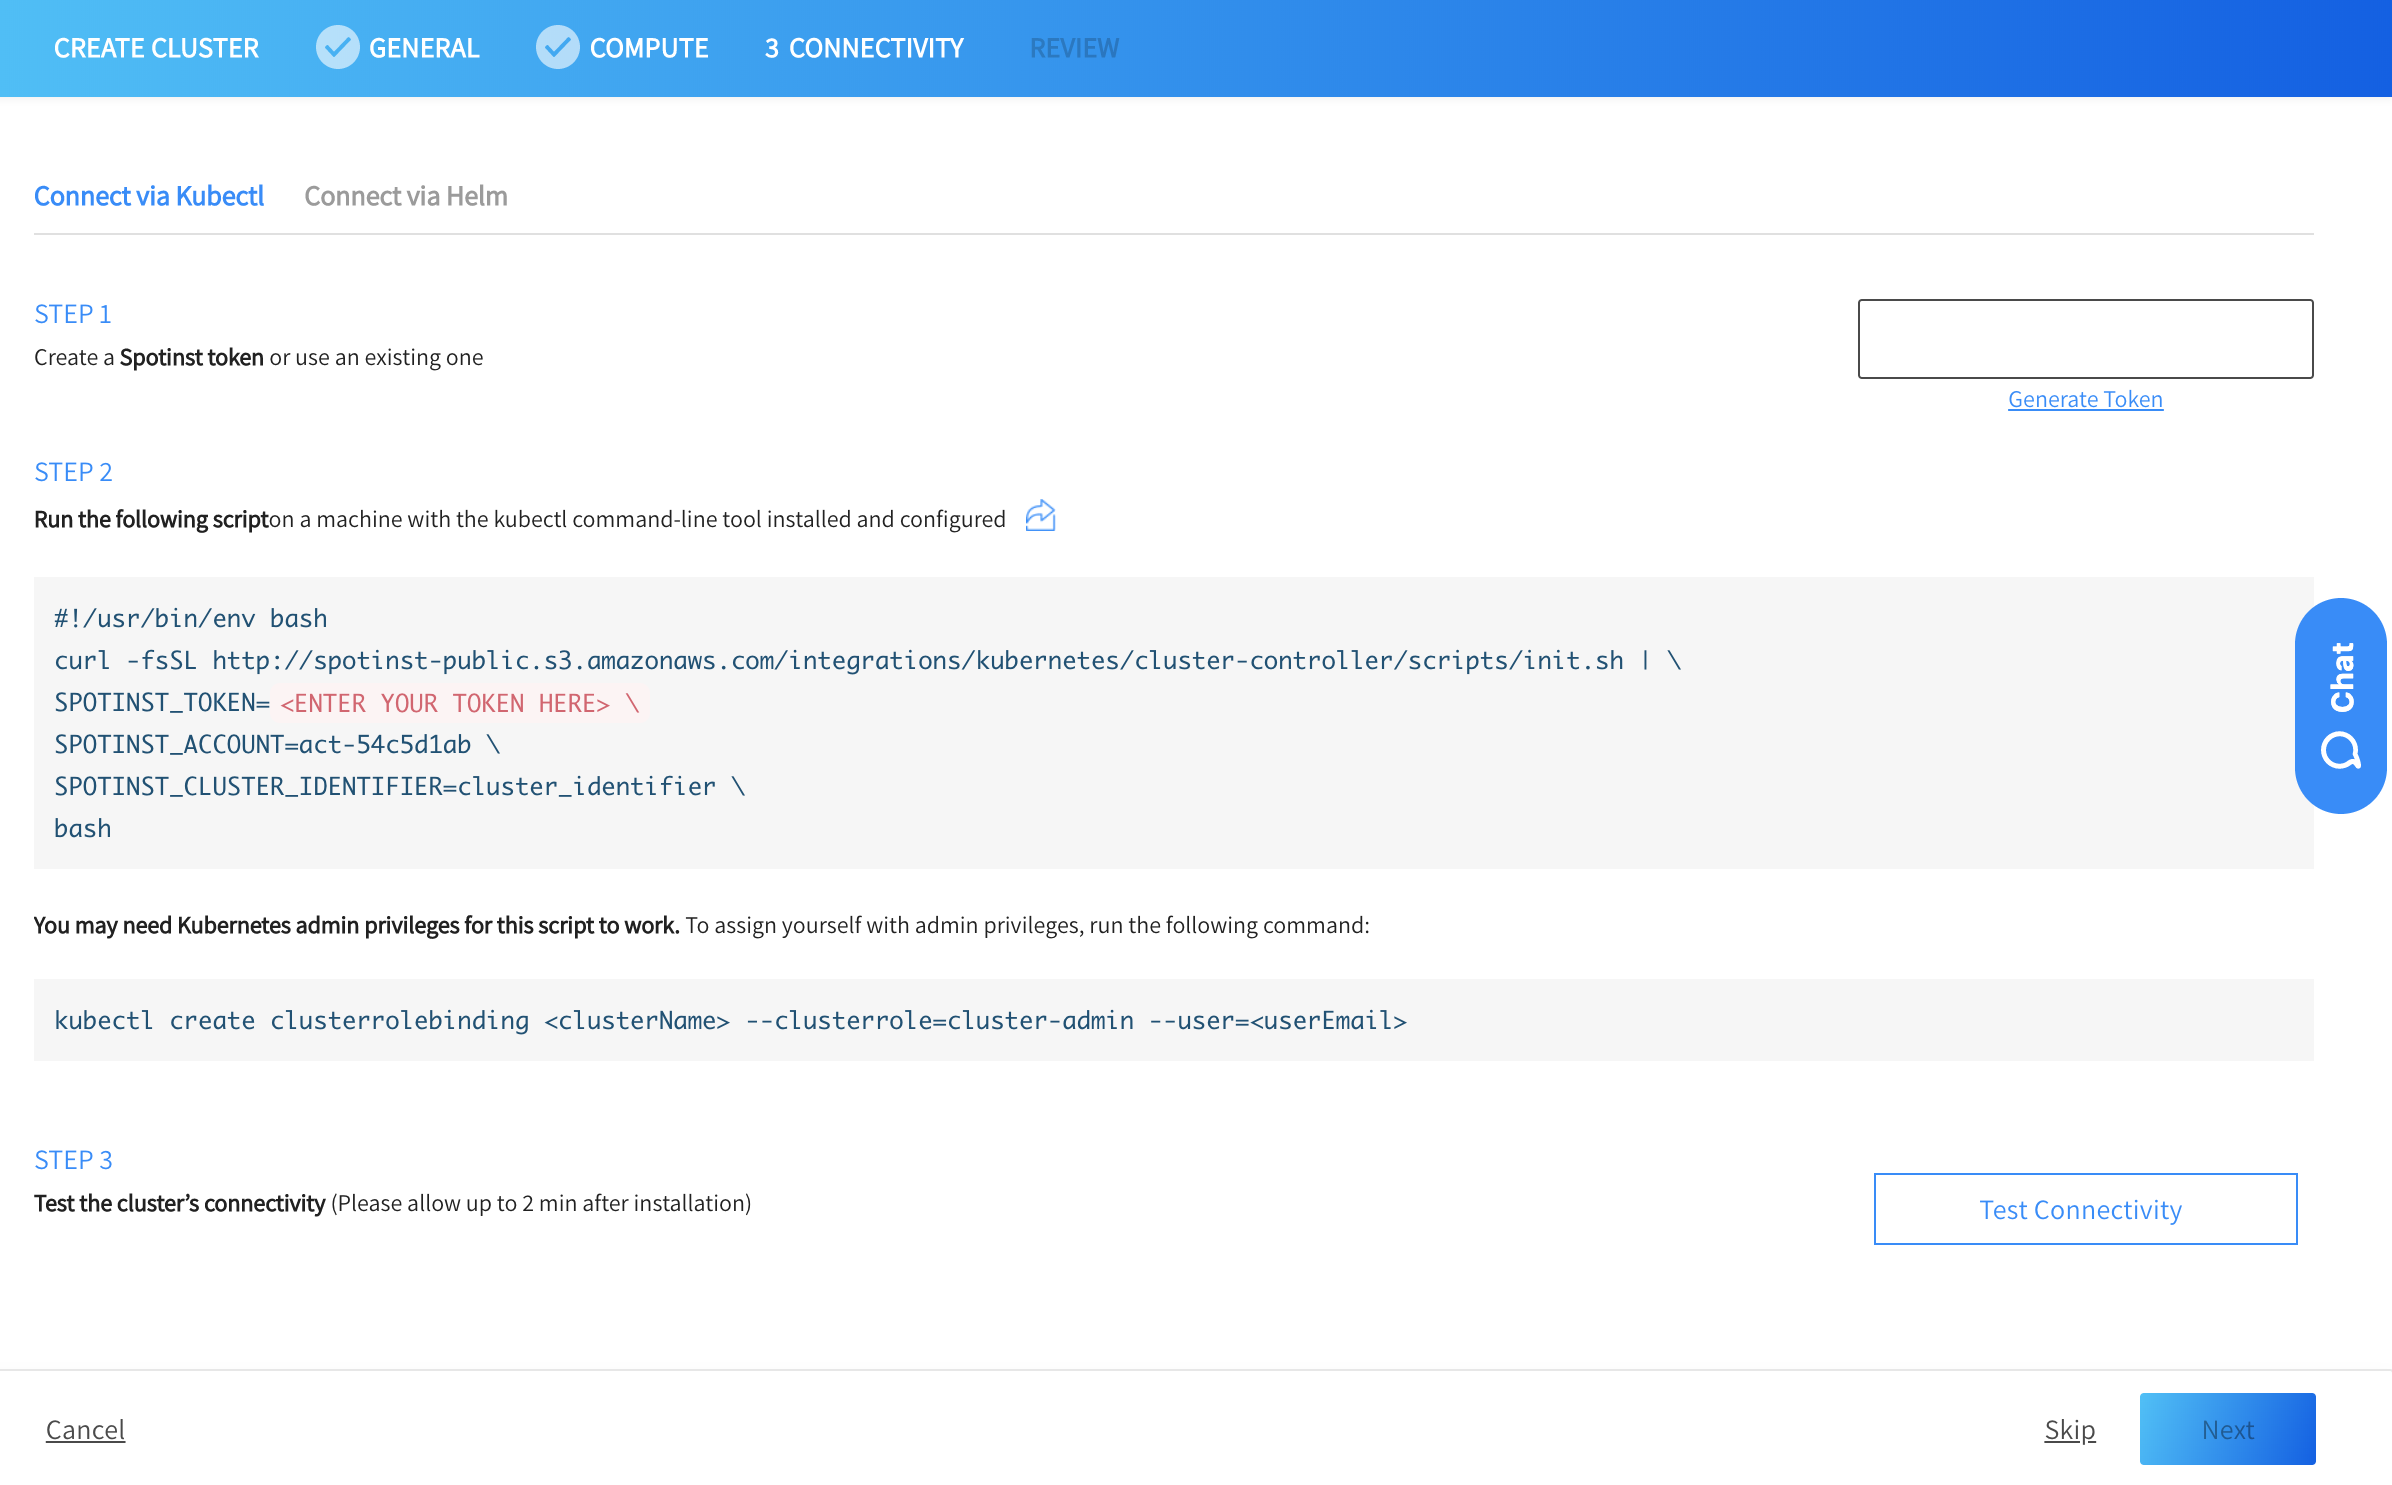Click the Test the cluster's connectivity text
2392x1485 pixels.
[x=180, y=1203]
